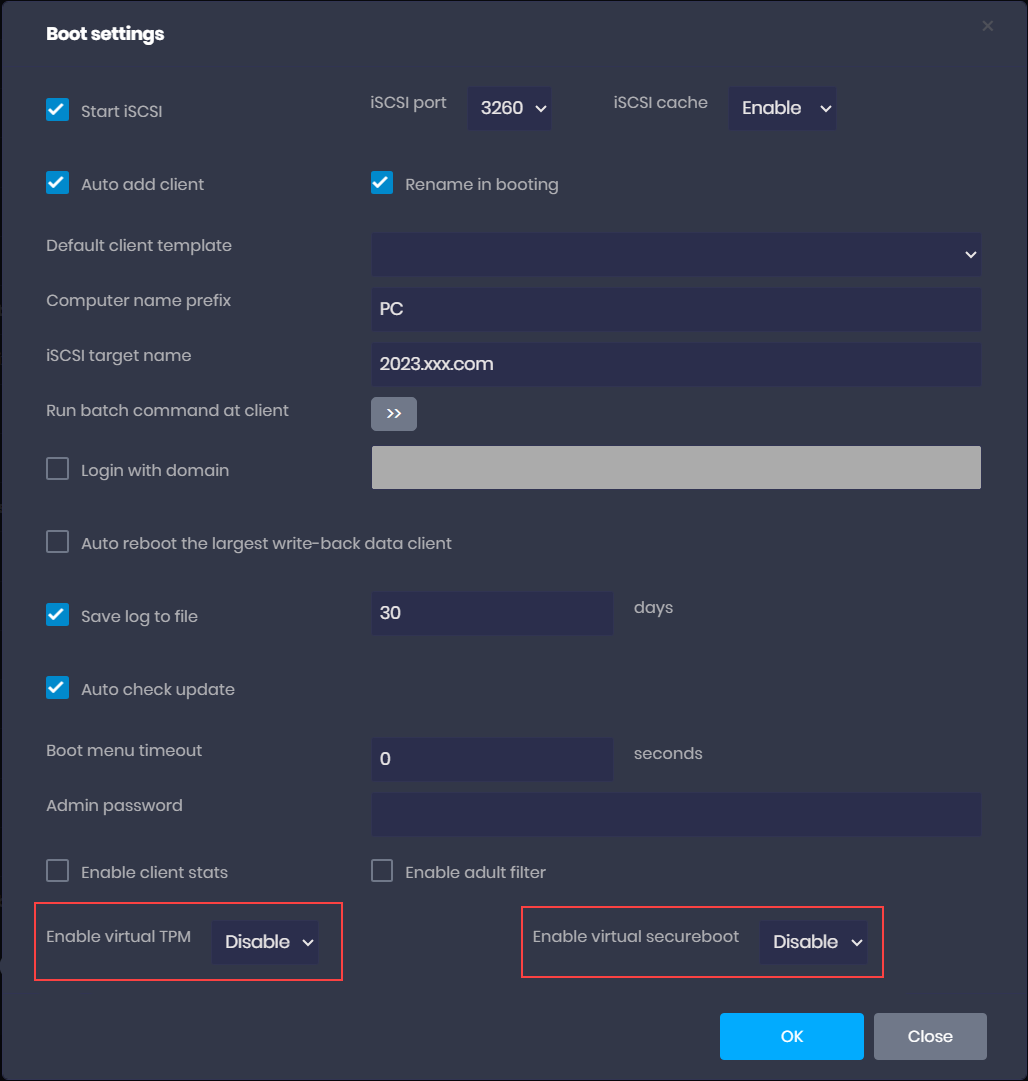Uncheck the Start iSCSI checkbox
This screenshot has width=1028, height=1081.
tap(58, 110)
